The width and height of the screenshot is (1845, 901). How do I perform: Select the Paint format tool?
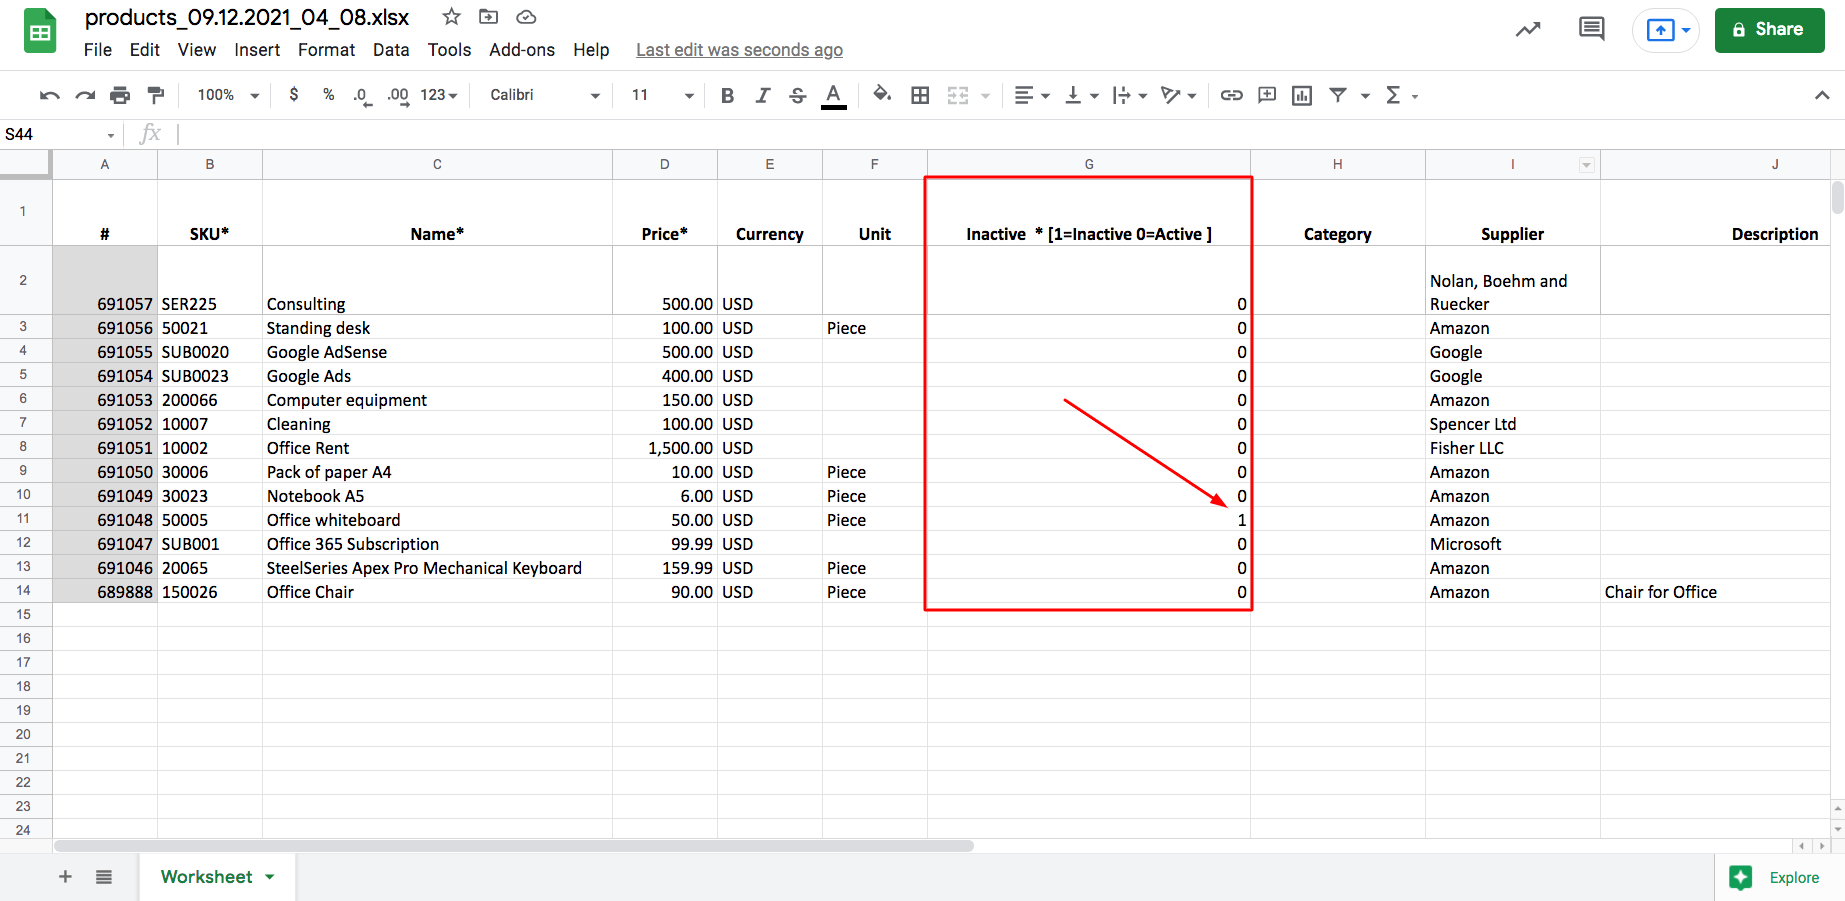tap(155, 95)
